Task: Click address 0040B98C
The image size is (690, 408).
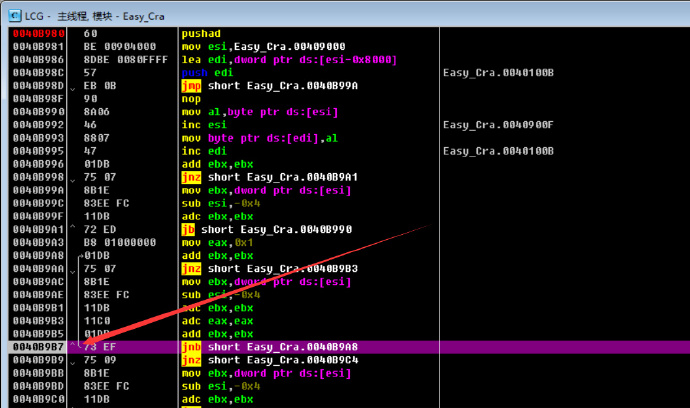Action: coord(39,73)
